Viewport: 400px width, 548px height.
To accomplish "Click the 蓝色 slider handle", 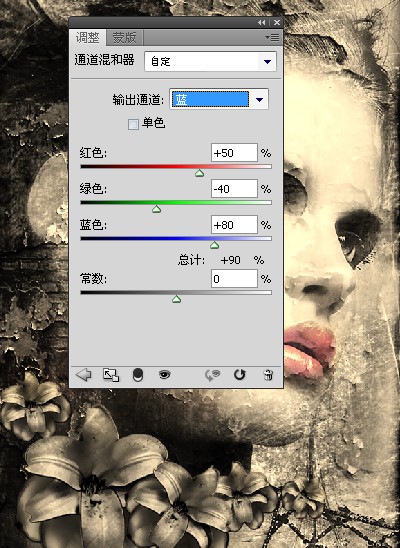I will (214, 245).
